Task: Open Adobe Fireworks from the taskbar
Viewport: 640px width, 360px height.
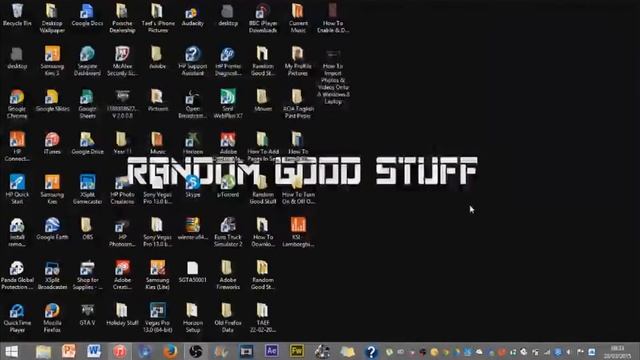Action: [297, 351]
